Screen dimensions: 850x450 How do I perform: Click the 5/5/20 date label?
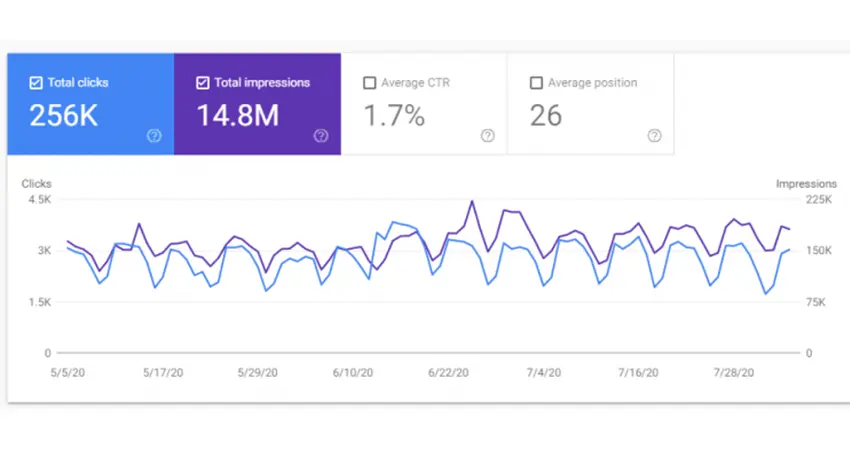point(68,372)
